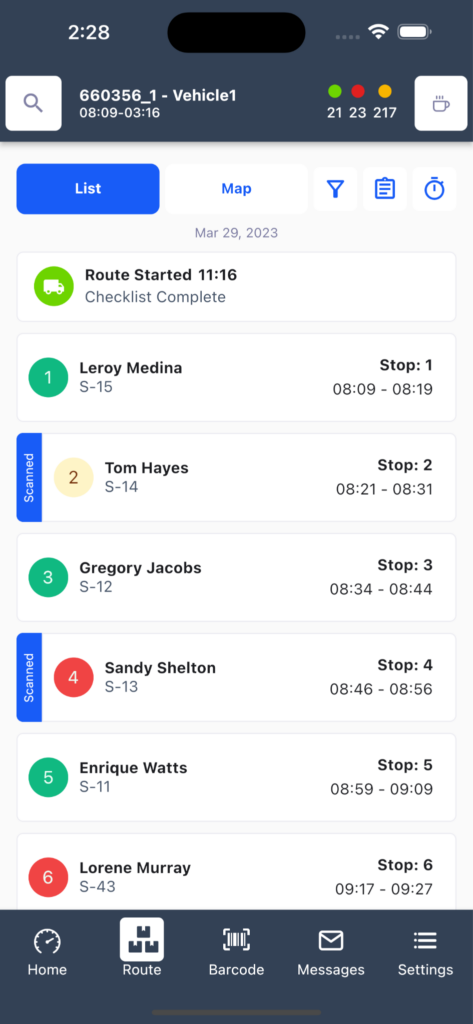Tap Scanned label on Sandy Shelton stop
Screen dimensions: 473x1024
[x=29, y=677]
